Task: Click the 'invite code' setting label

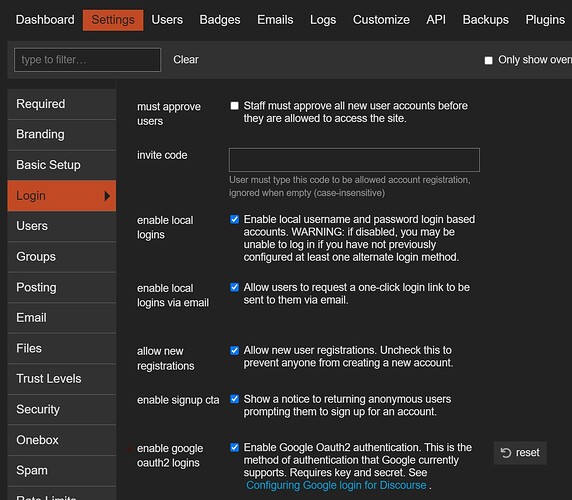Action: pyautogui.click(x=162, y=155)
